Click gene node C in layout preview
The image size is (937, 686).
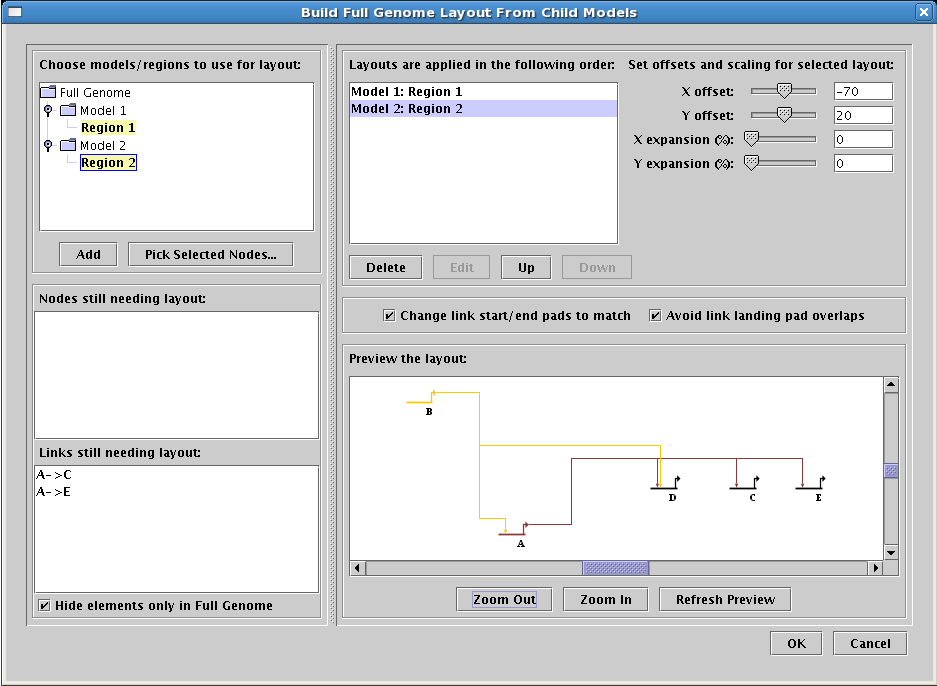pyautogui.click(x=744, y=486)
